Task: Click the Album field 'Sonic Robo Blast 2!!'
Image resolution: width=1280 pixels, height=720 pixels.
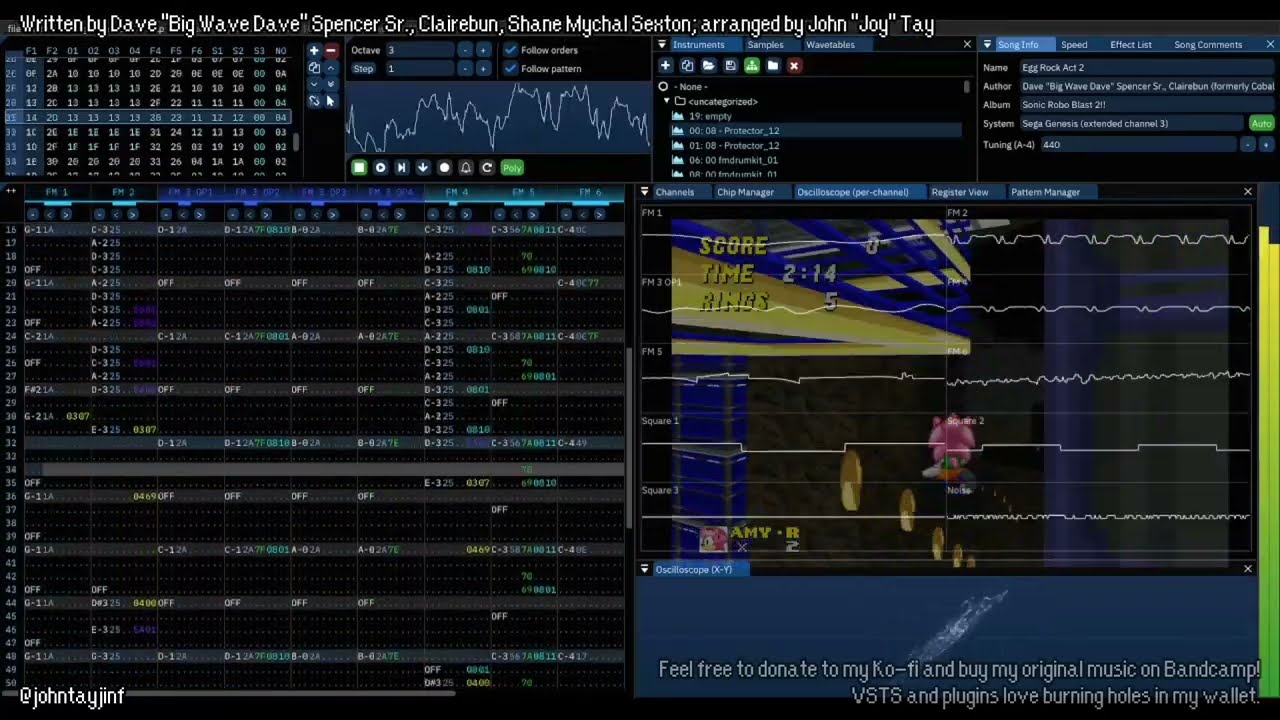Action: [x=1146, y=105]
